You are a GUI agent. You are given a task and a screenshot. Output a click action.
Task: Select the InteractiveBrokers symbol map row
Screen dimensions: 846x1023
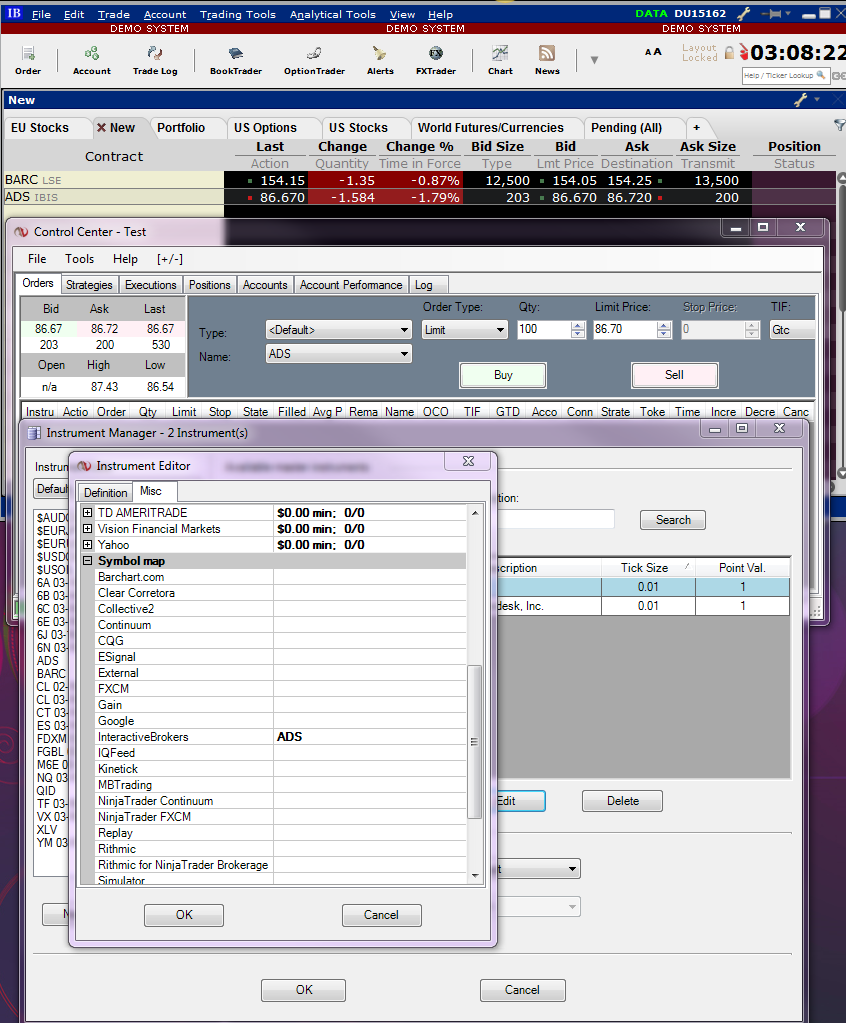pos(280,737)
